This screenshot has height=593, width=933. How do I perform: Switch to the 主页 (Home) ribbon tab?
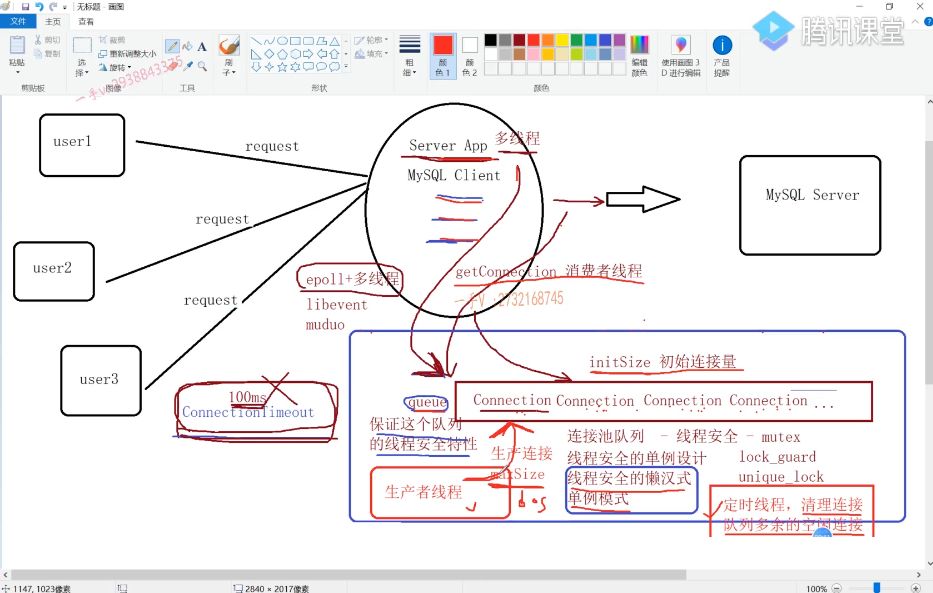point(53,21)
